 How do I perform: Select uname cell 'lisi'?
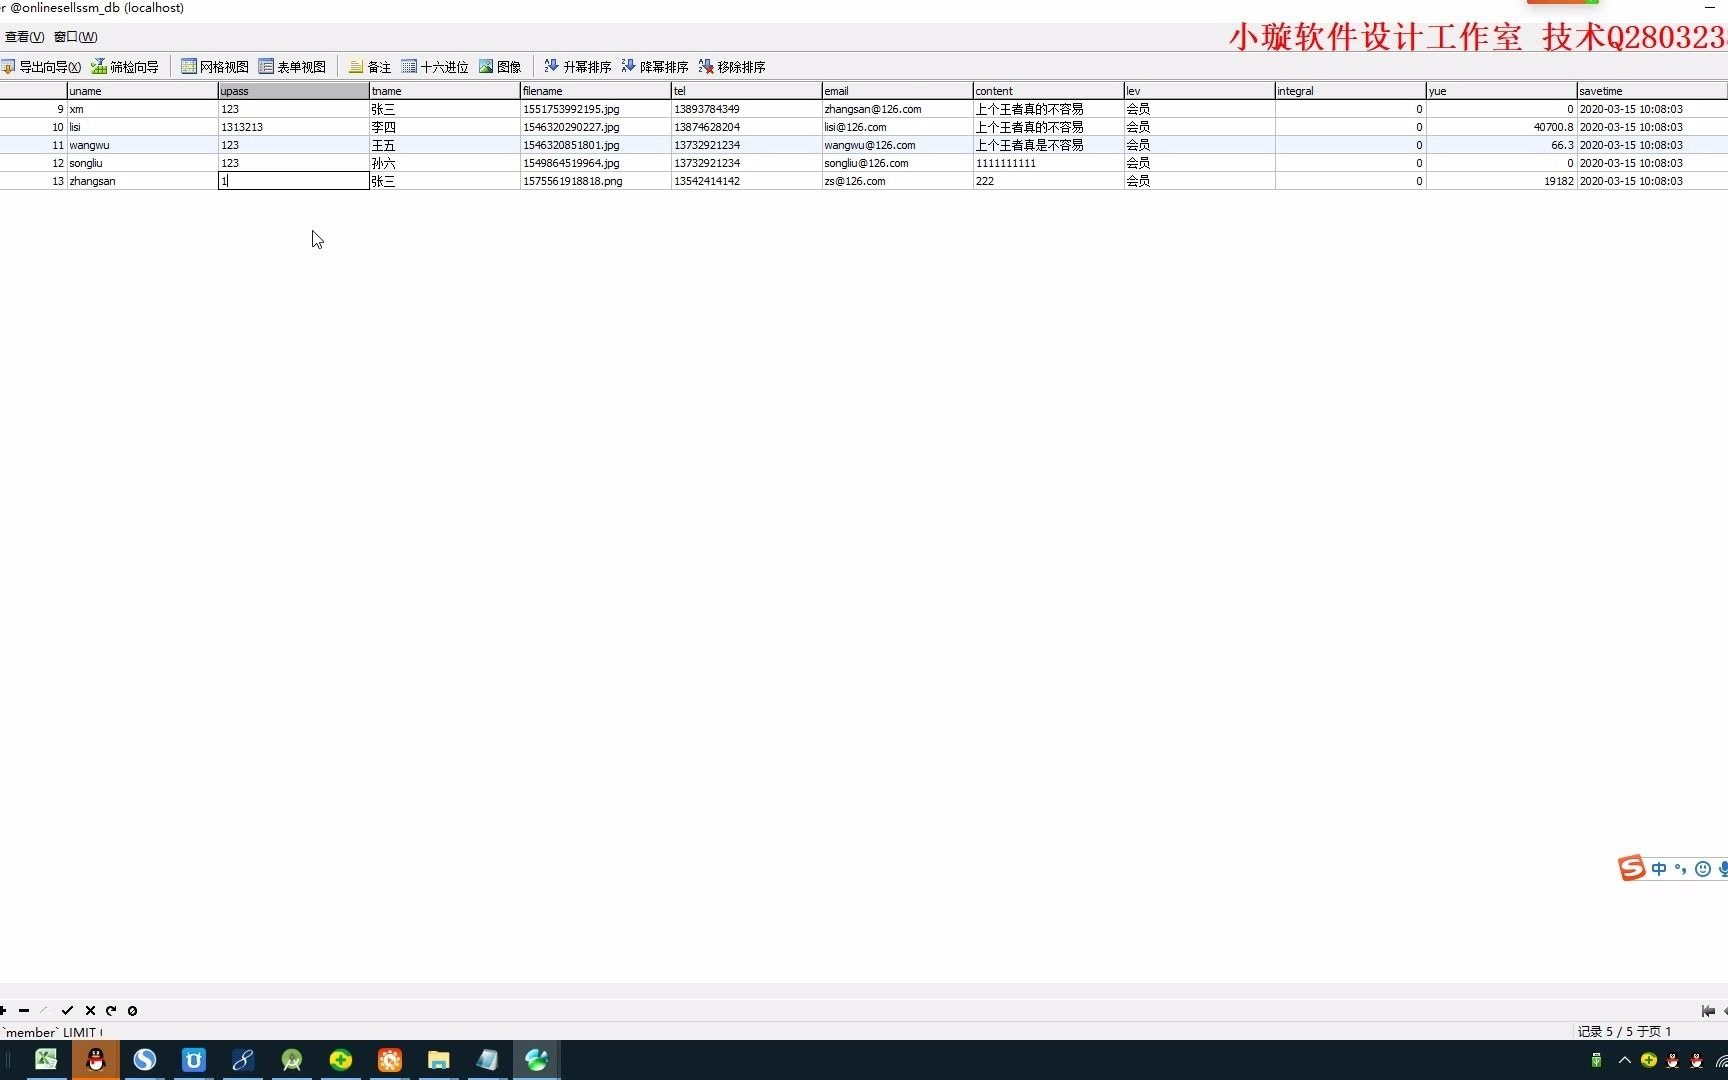pos(142,127)
